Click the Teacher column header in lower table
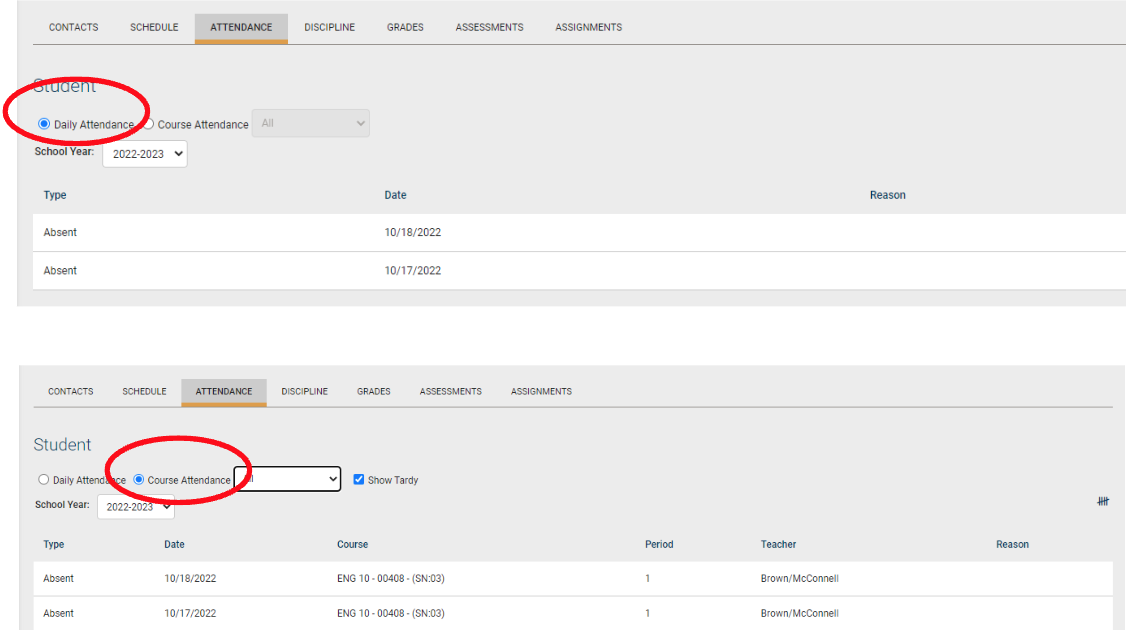Image resolution: width=1126 pixels, height=630 pixels. pos(778,545)
